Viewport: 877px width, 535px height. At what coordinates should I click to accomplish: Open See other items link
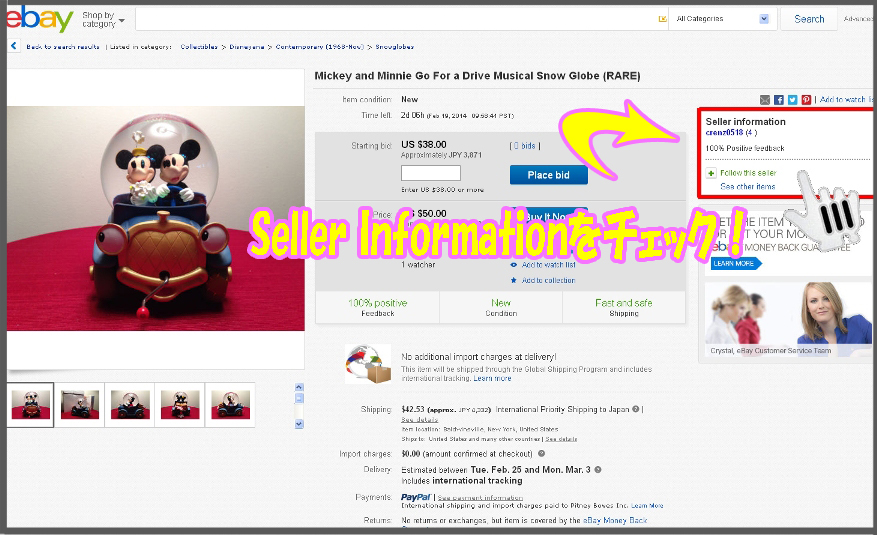747,187
